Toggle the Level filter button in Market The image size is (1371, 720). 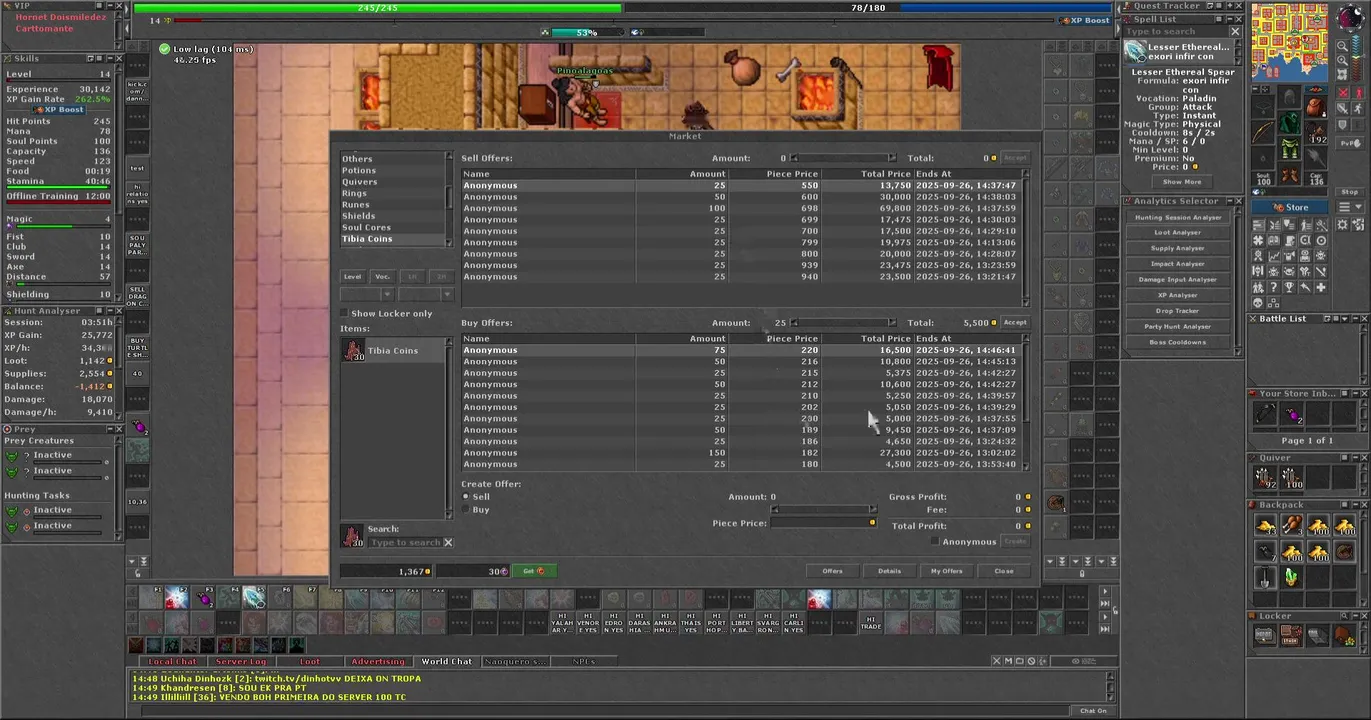tap(352, 276)
